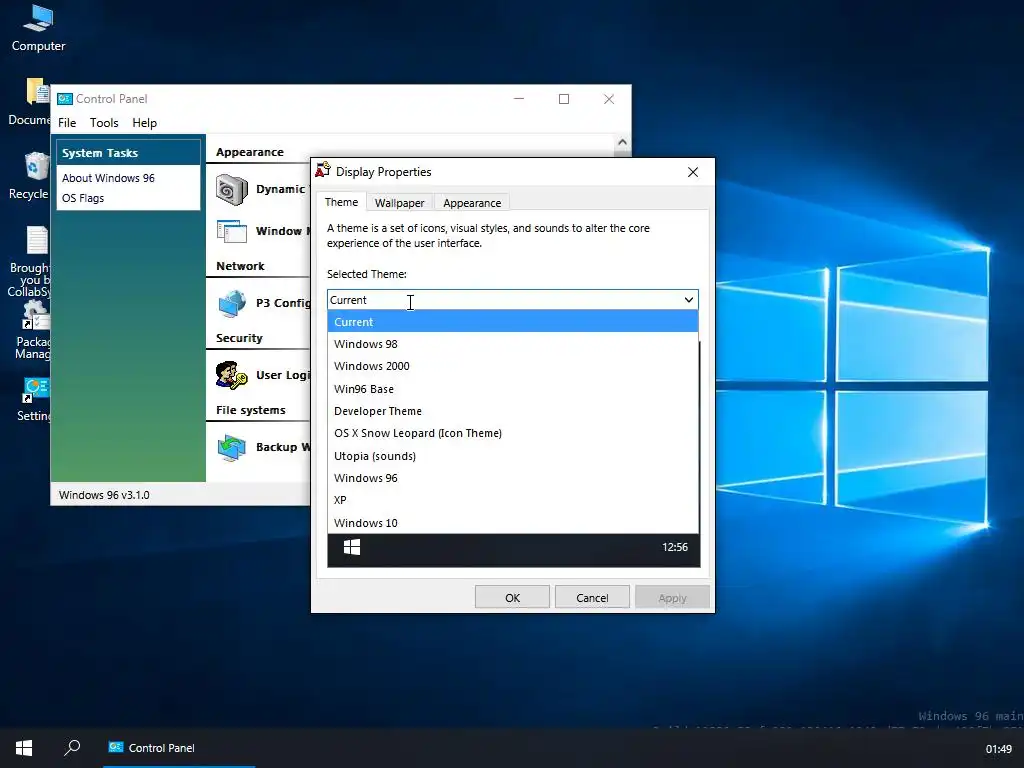The image size is (1024, 768).
Task: Click the User Login icon in Control Panel
Action: tap(232, 376)
